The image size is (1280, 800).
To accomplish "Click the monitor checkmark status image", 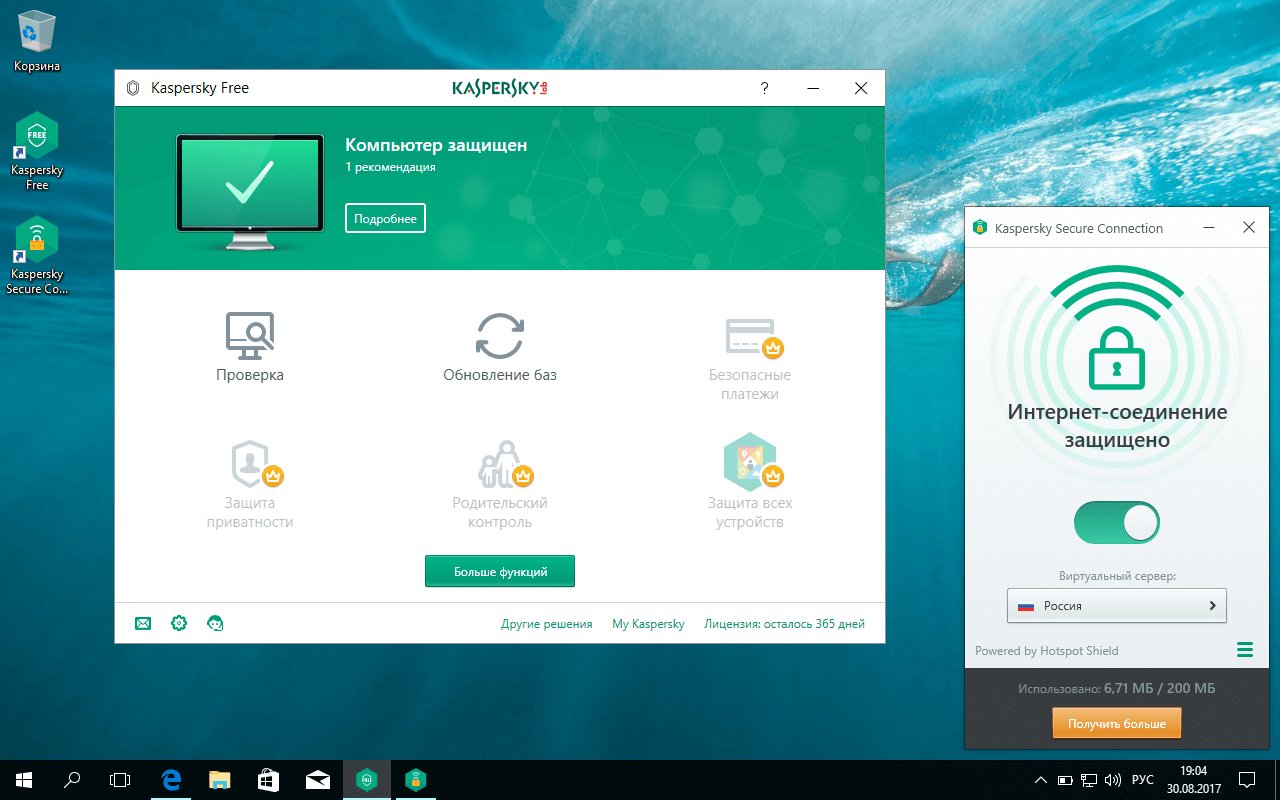I will (x=250, y=192).
